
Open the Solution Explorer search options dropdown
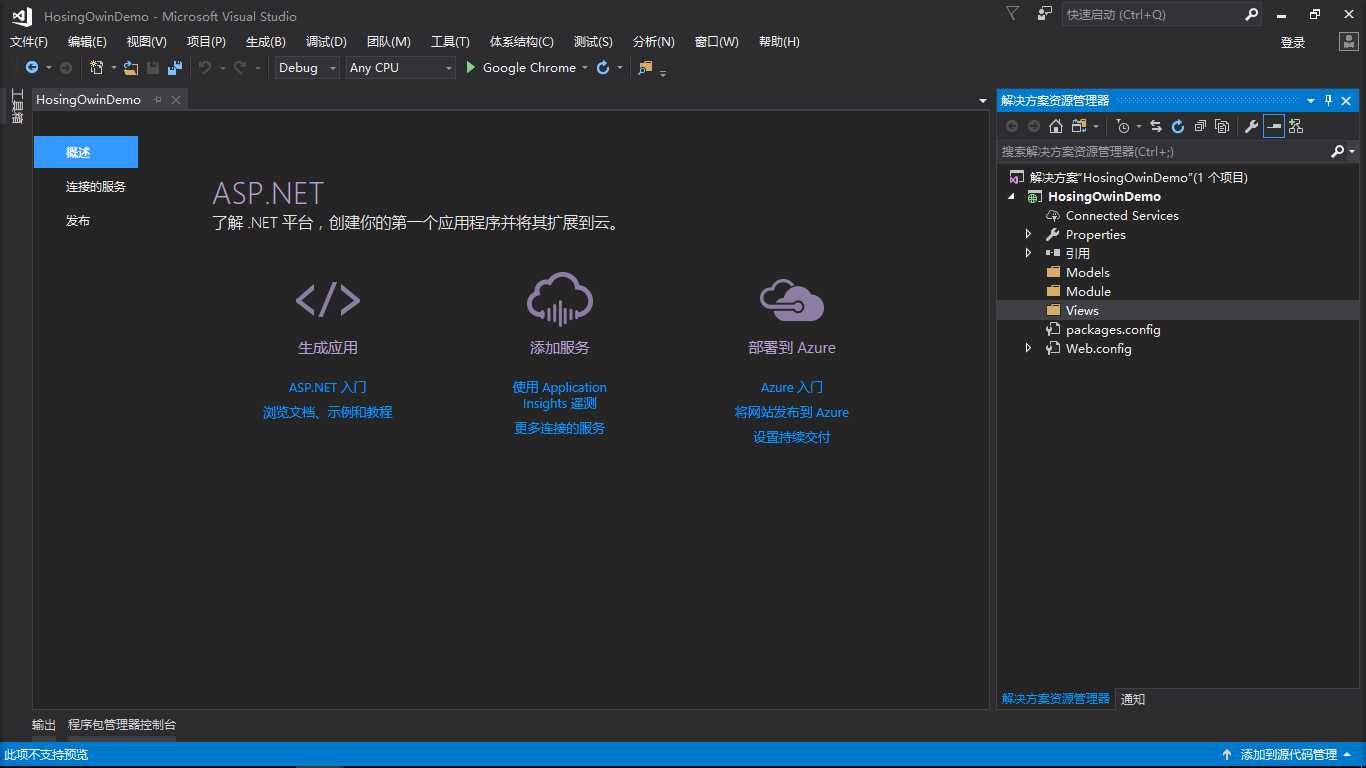(1353, 151)
